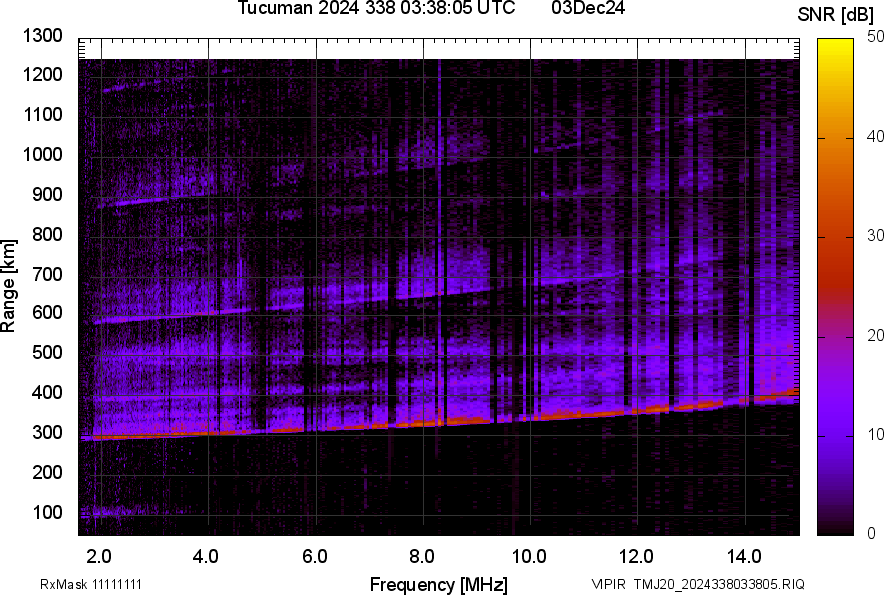Click the 100 label on the range axis

(48, 513)
